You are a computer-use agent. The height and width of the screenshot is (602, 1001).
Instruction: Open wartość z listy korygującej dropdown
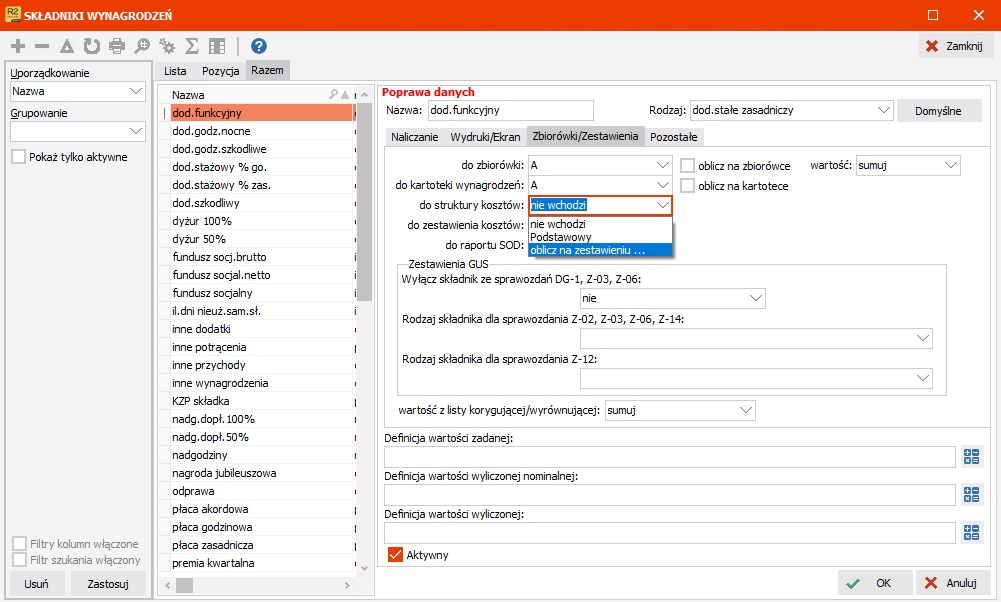pyautogui.click(x=680, y=410)
